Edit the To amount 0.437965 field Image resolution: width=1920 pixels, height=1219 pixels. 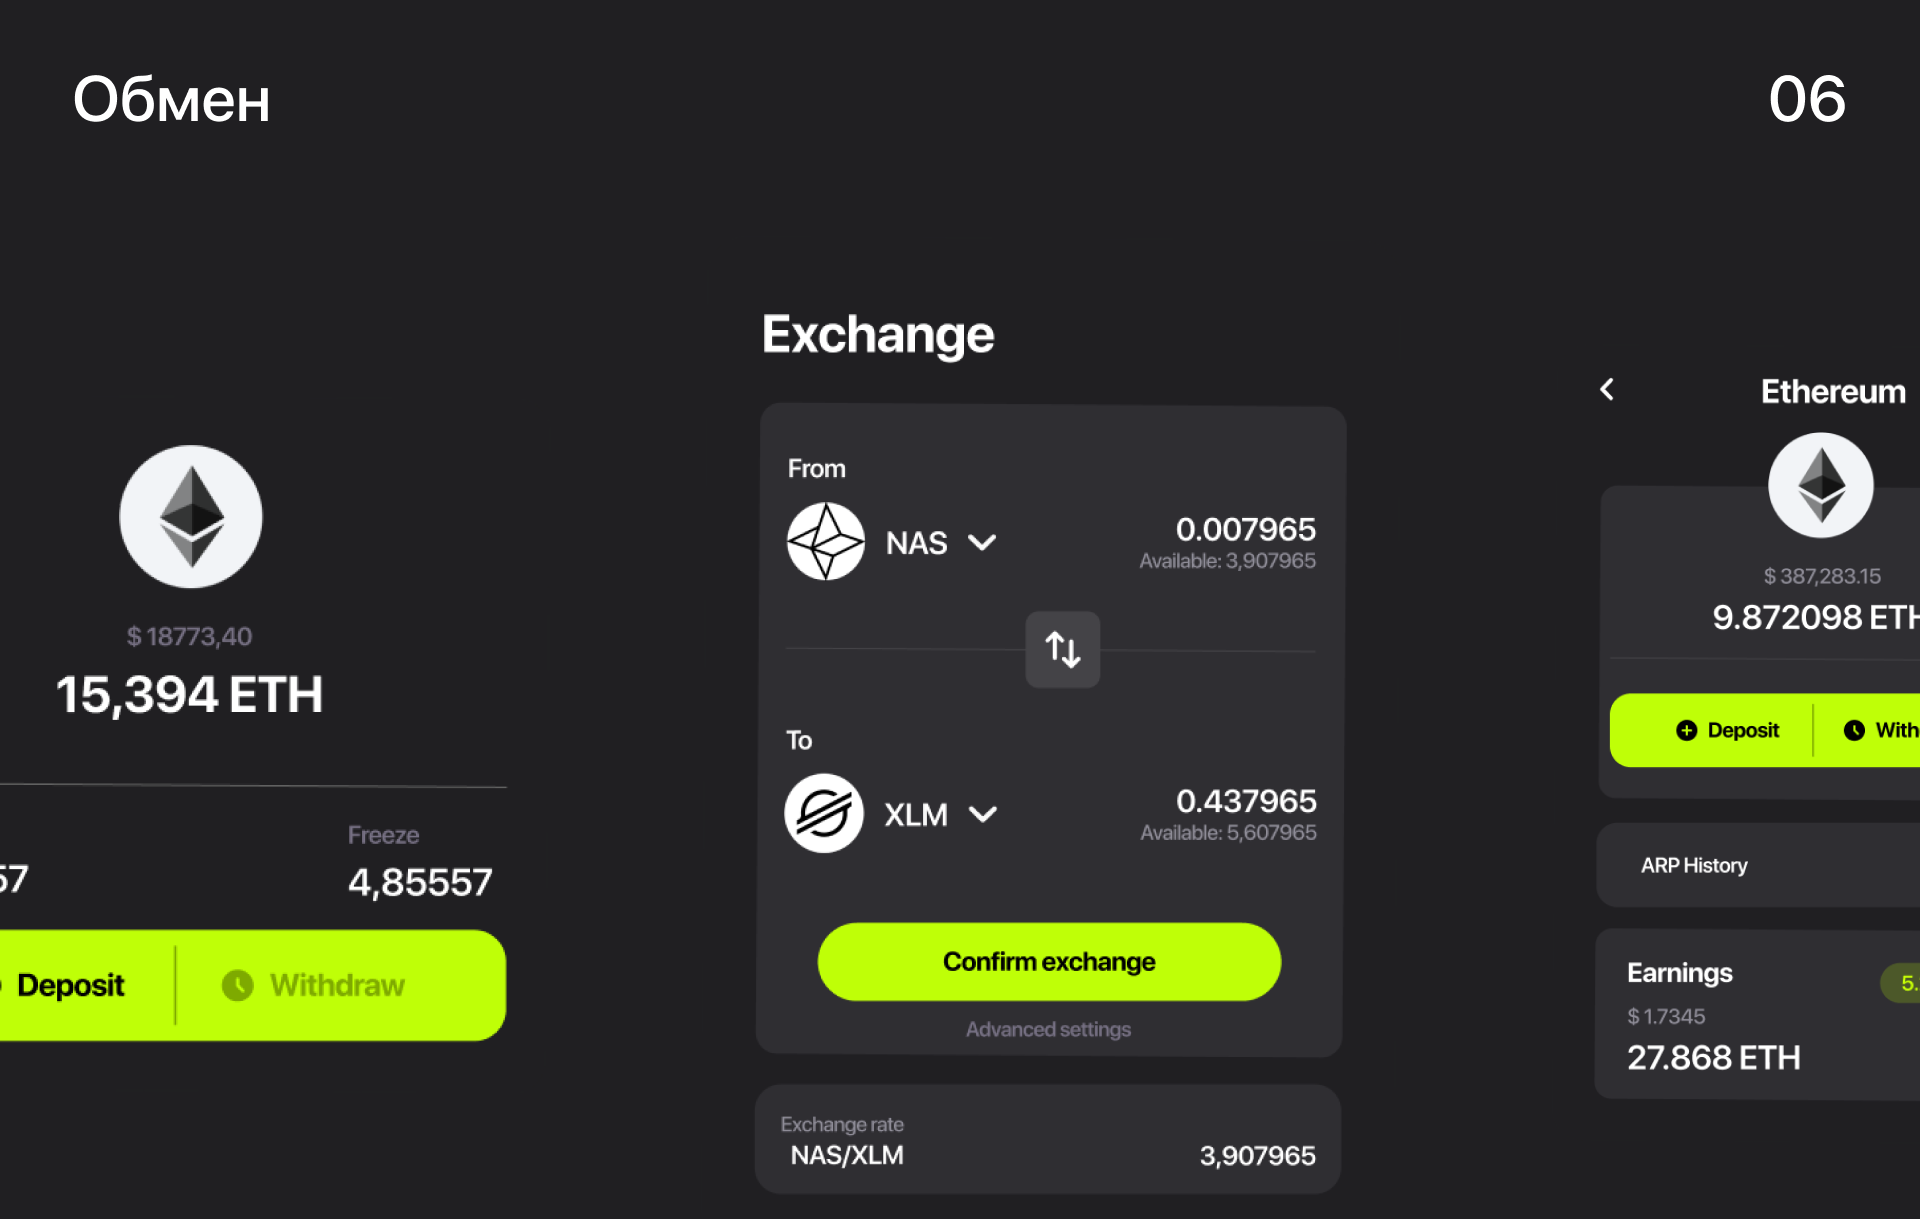pos(1245,801)
